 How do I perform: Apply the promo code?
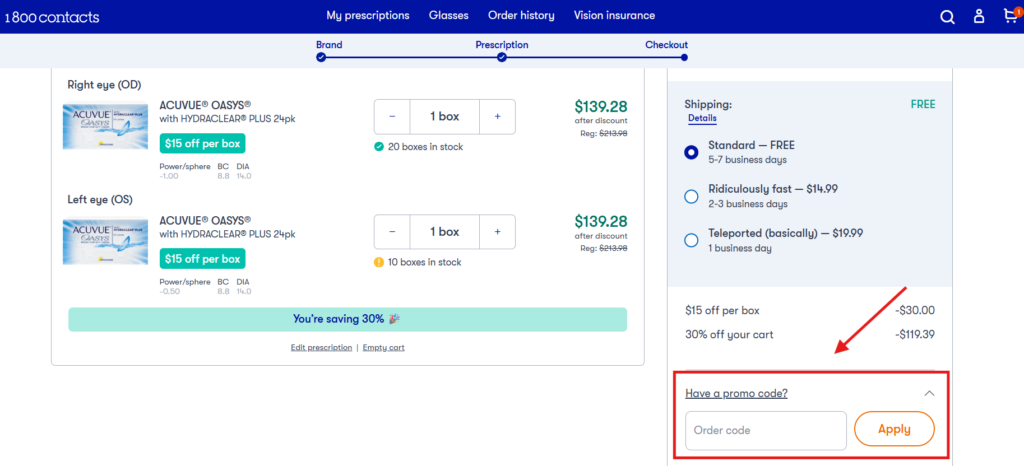[894, 429]
